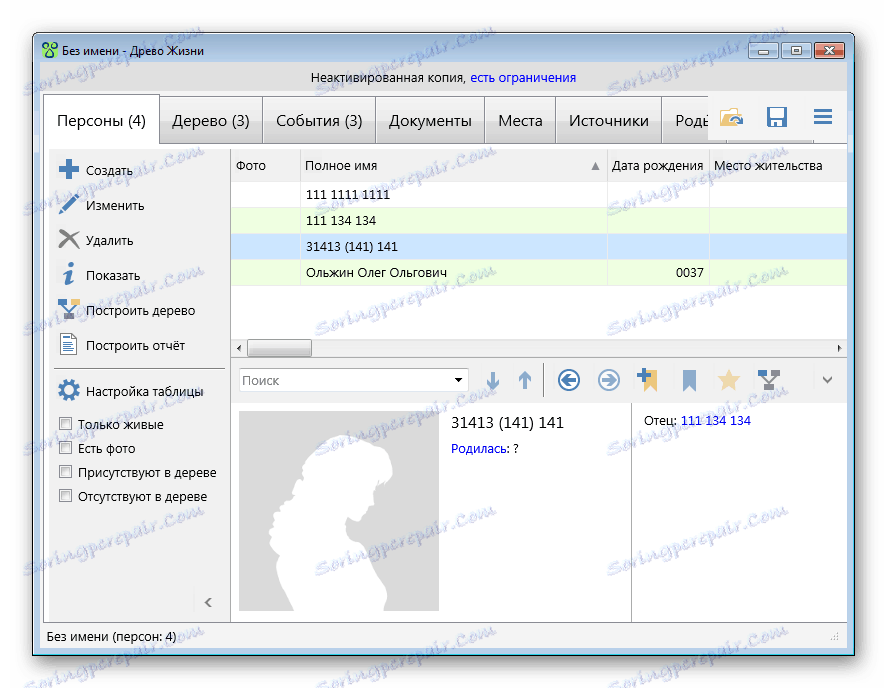The width and height of the screenshot is (887, 688).
Task: Open the Поиск dropdown arrow
Action: pyautogui.click(x=458, y=380)
